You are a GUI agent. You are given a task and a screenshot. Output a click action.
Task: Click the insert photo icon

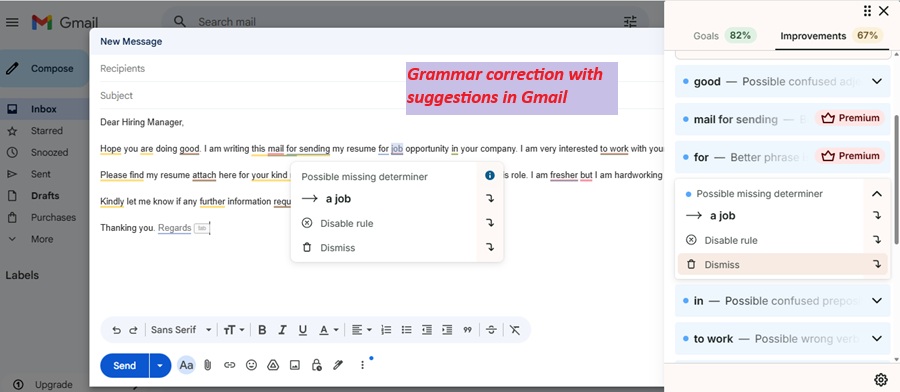pos(295,365)
